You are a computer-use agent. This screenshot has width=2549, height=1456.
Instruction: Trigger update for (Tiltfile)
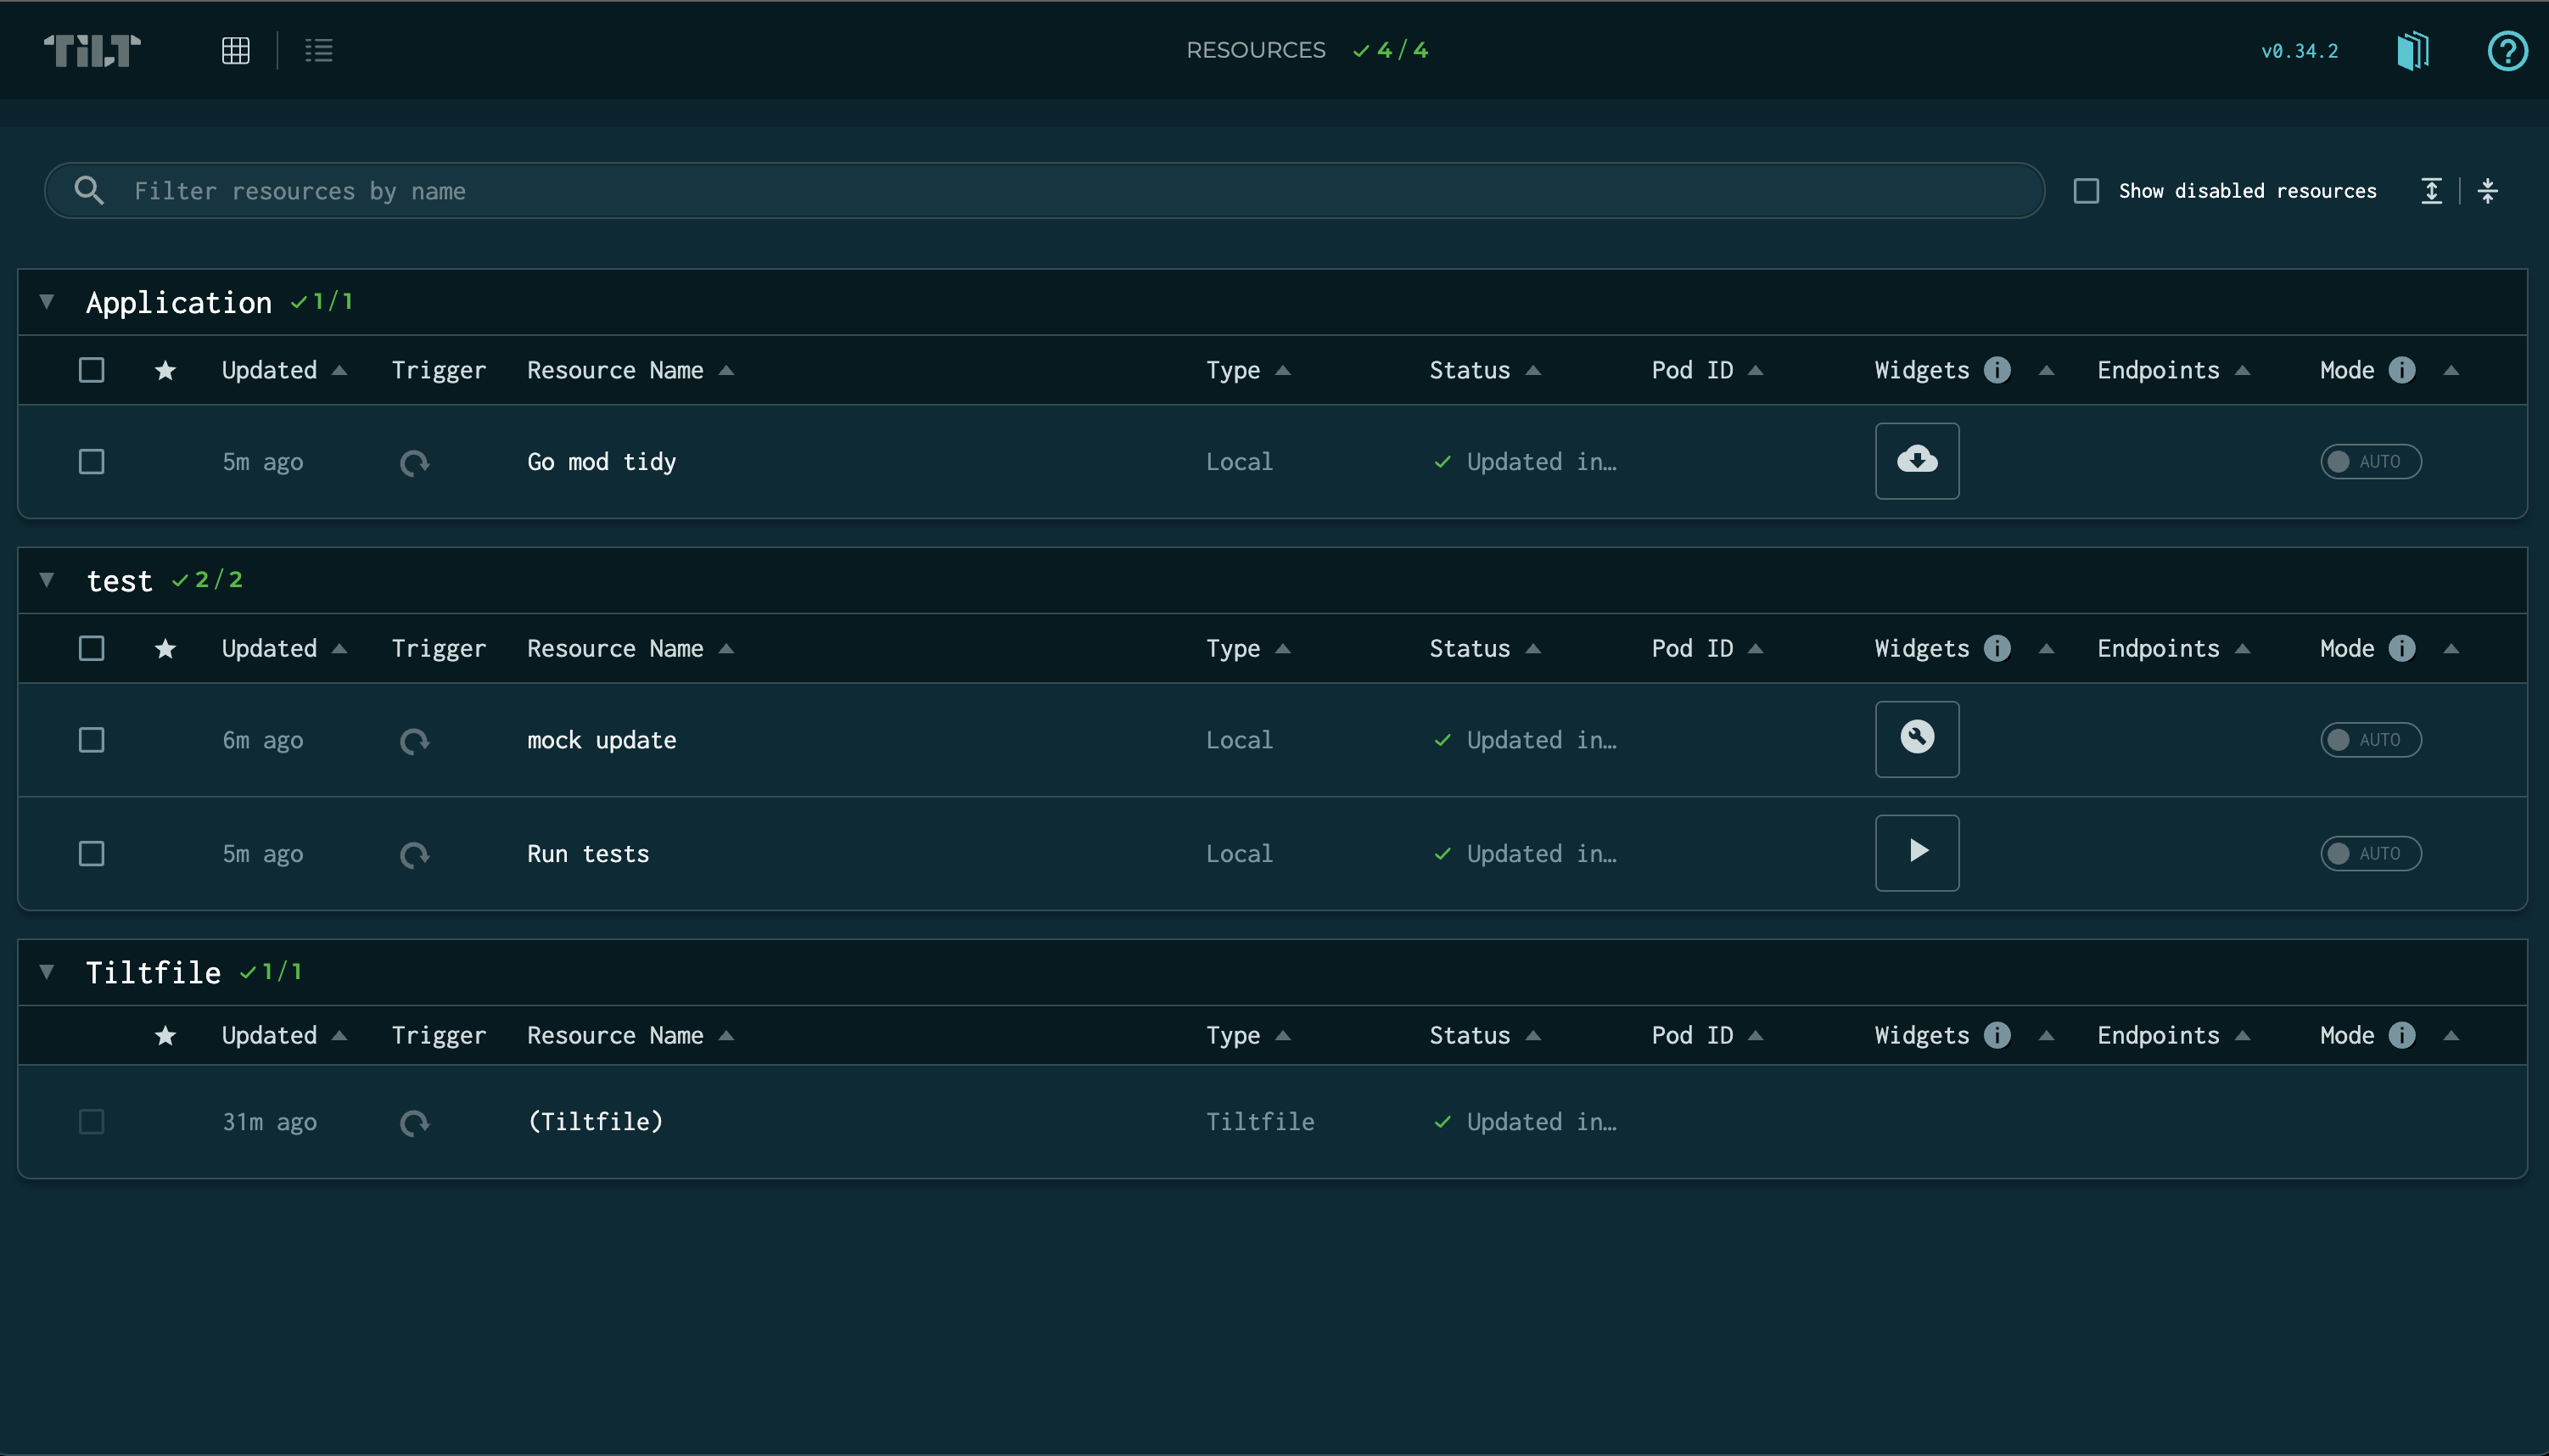[414, 1122]
